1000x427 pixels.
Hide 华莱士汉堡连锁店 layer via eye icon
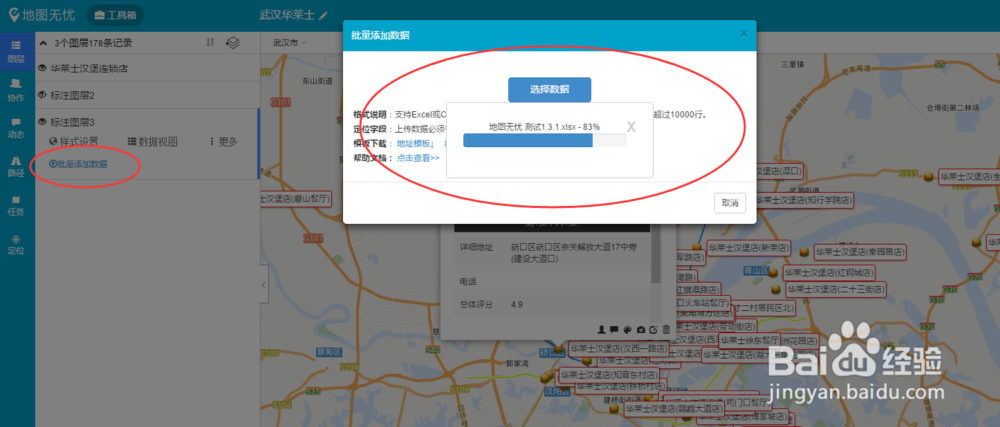coord(43,68)
